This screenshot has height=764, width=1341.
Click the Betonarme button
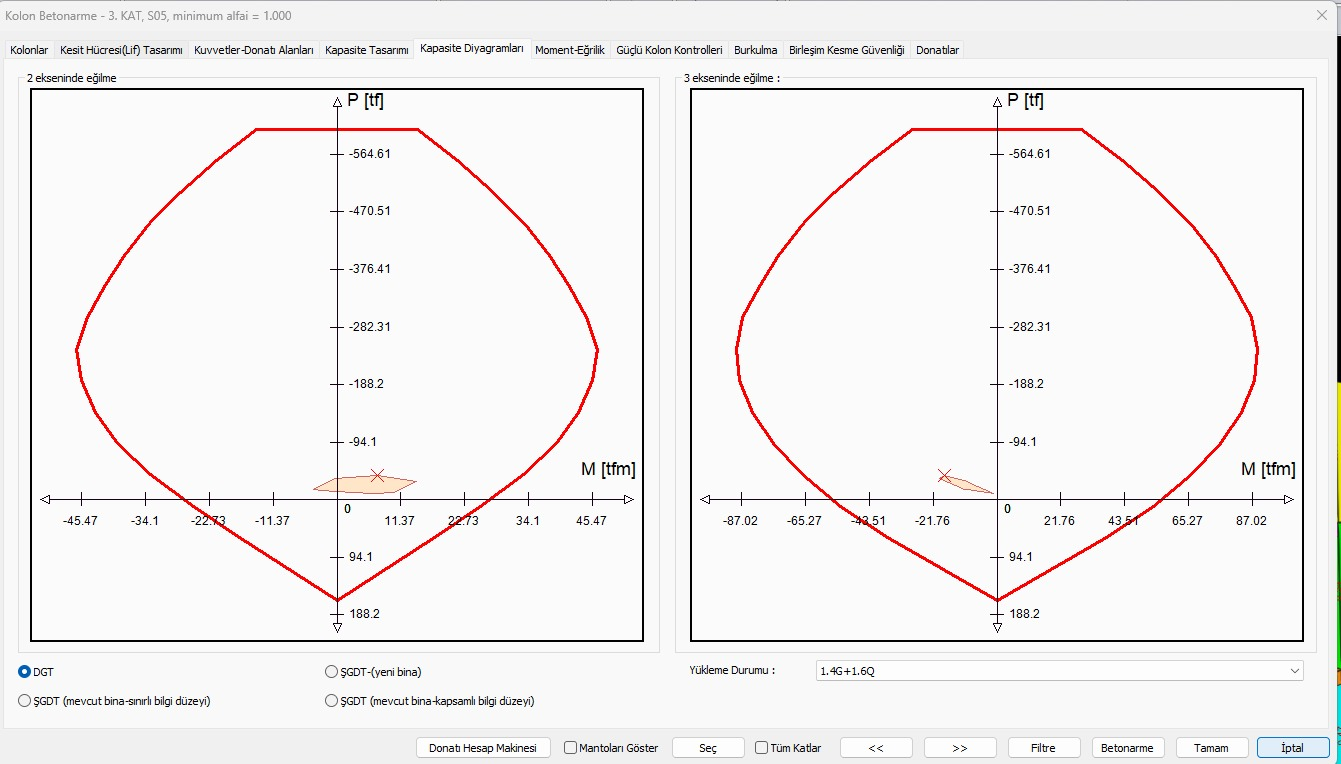click(x=1127, y=748)
